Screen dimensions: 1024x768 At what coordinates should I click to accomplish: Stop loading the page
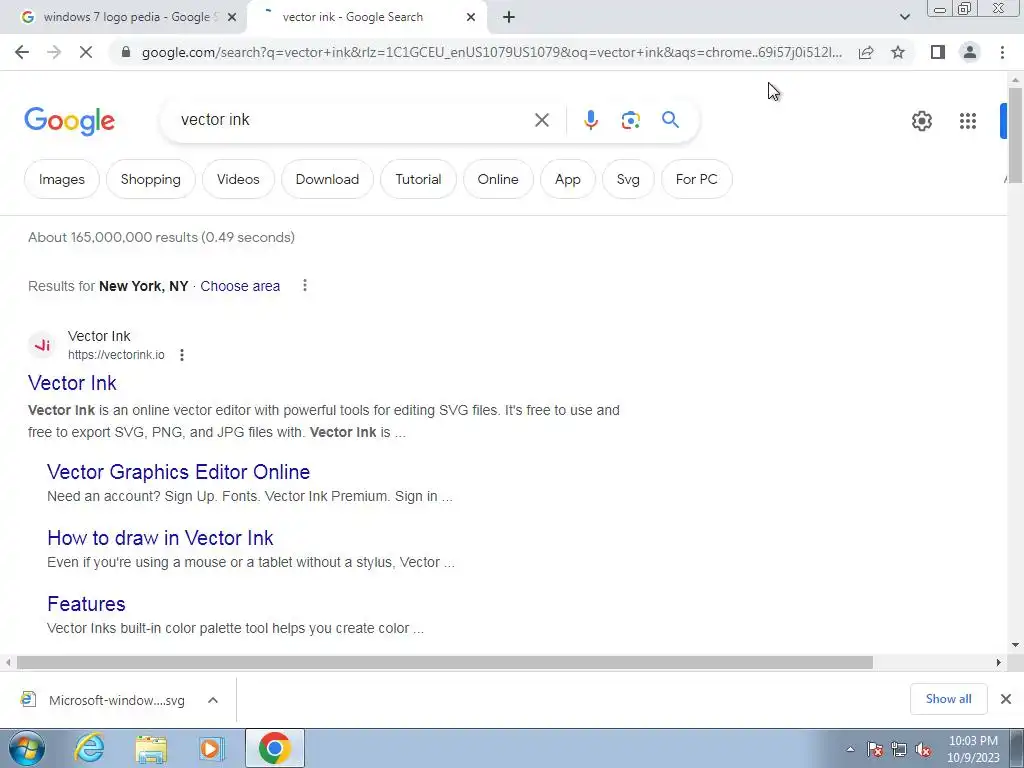86,52
